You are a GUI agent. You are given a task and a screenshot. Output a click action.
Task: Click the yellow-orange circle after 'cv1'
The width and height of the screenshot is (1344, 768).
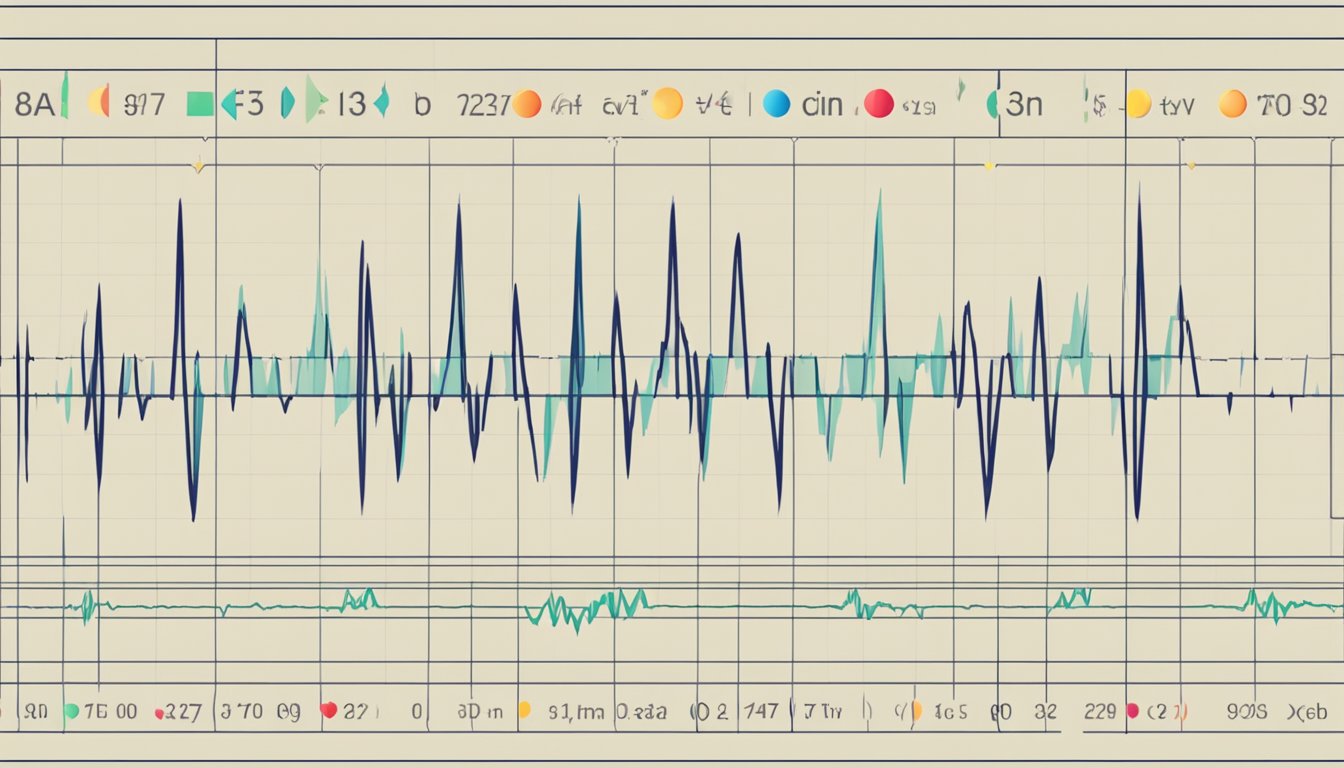(x=667, y=103)
